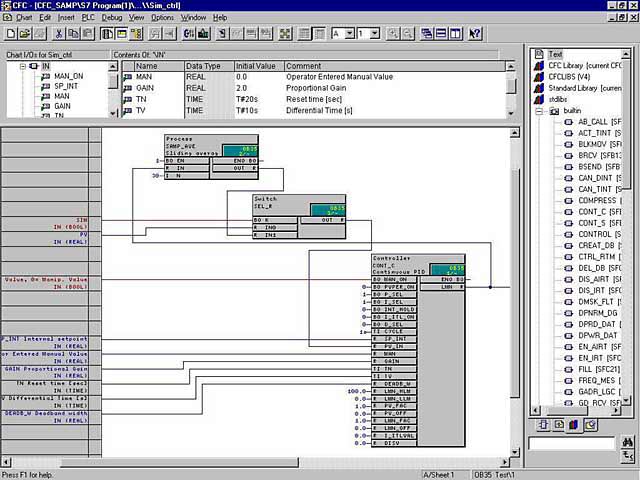Open the Debug menu
The image size is (640, 480).
coord(112,17)
